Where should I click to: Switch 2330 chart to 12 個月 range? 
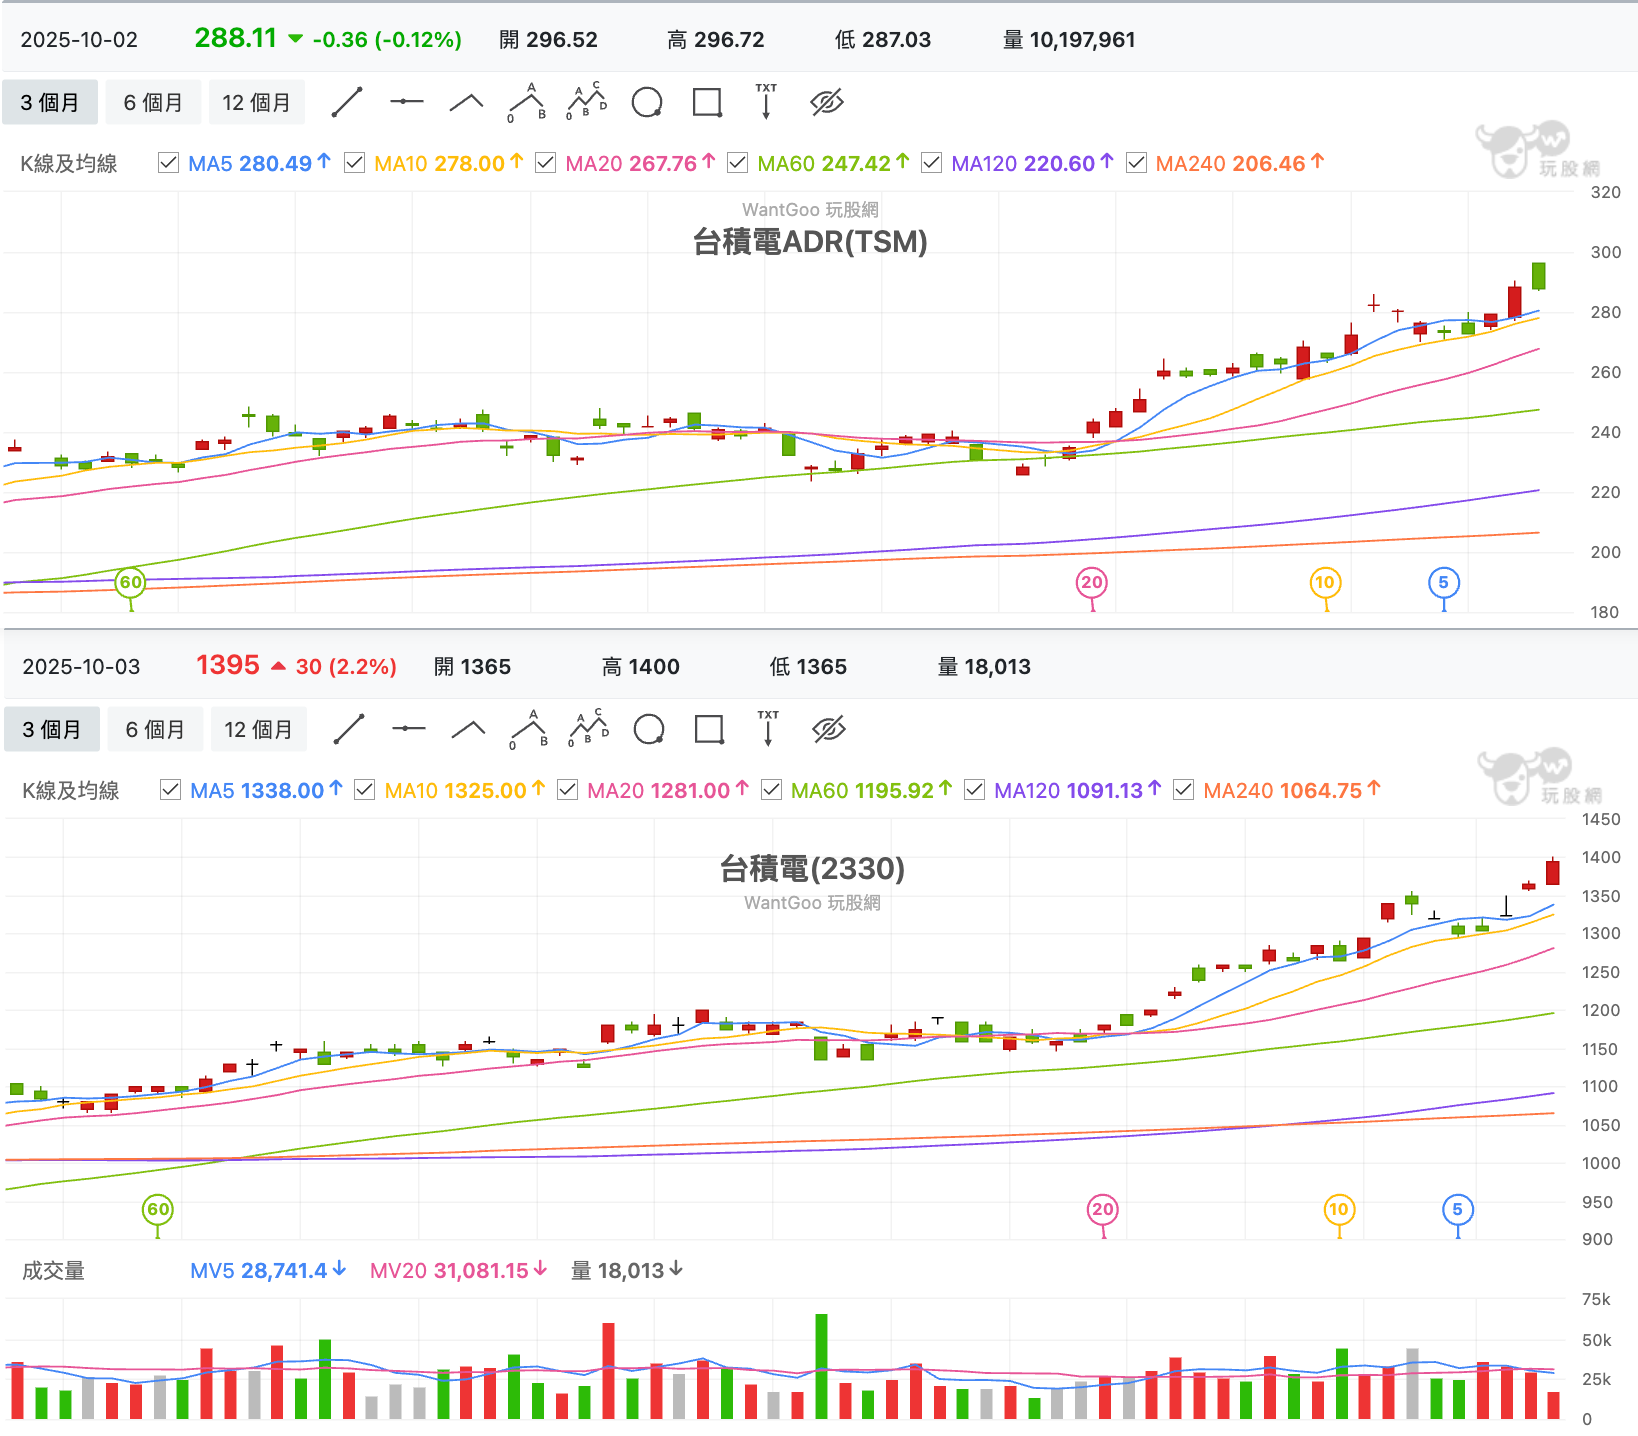click(x=258, y=729)
